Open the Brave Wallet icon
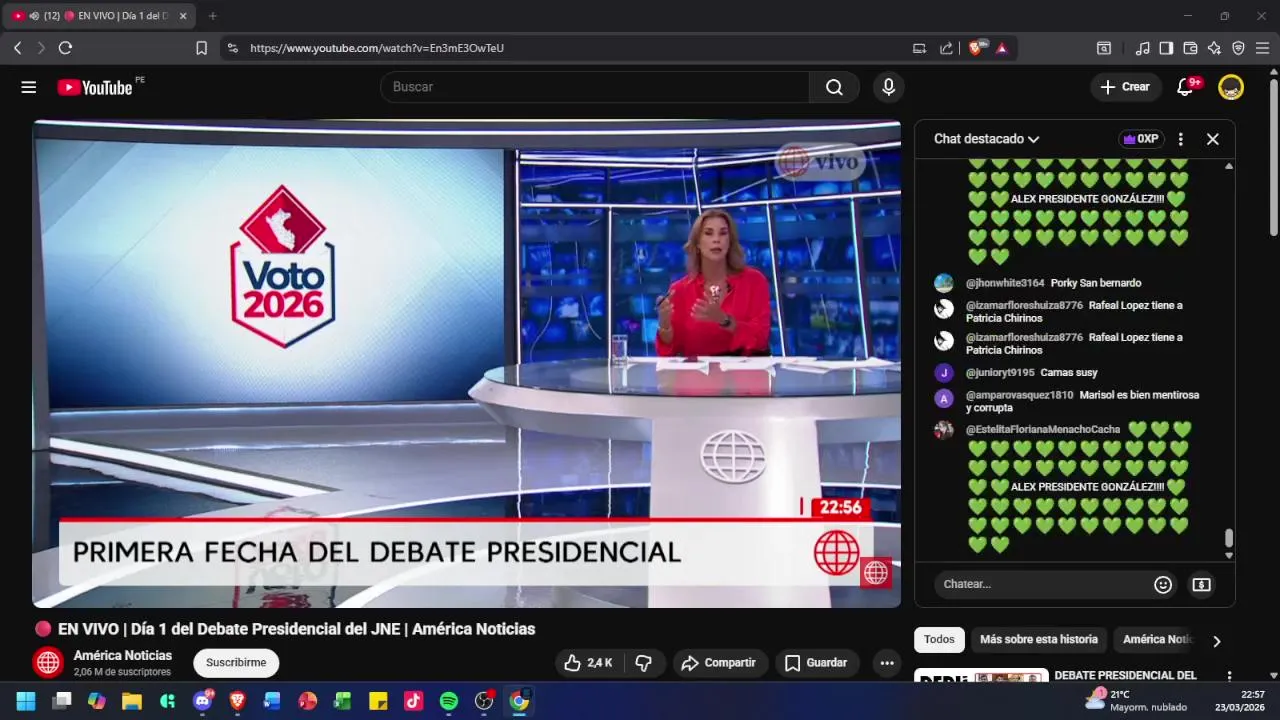The width and height of the screenshot is (1280, 720). pyautogui.click(x=1190, y=48)
